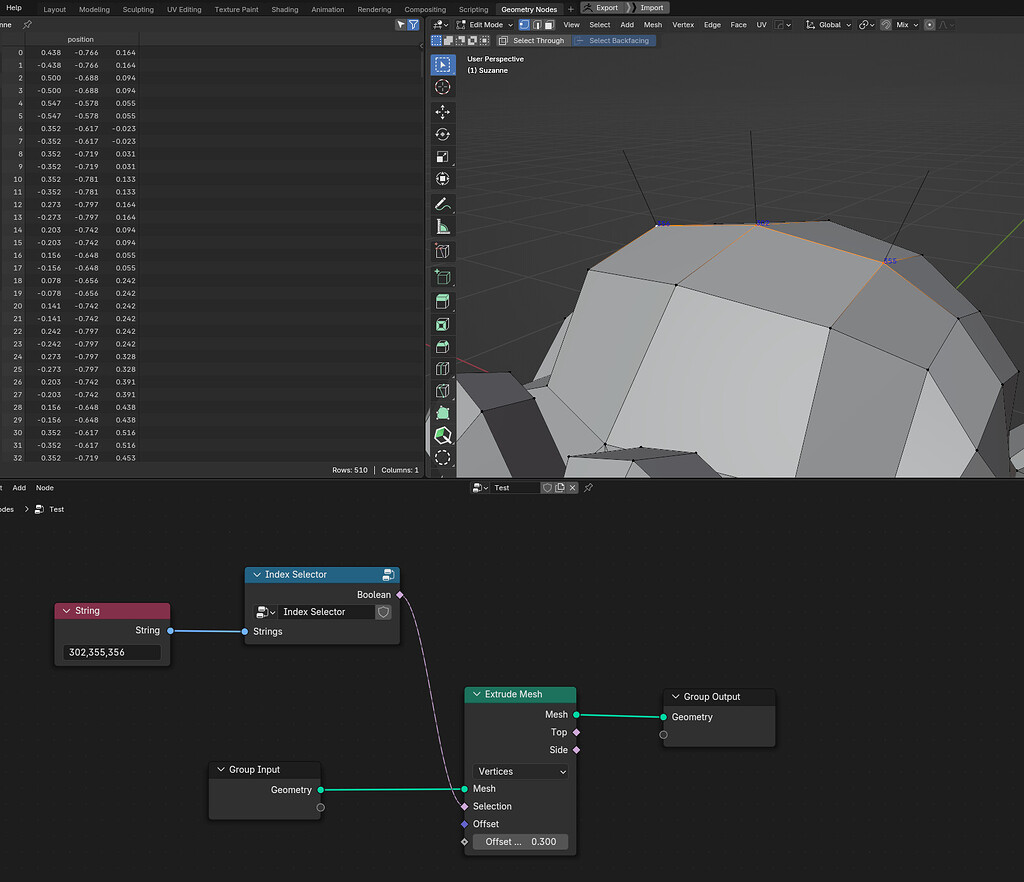Open the 3D viewport editor type menu
This screenshot has height=882, width=1024.
pos(440,25)
